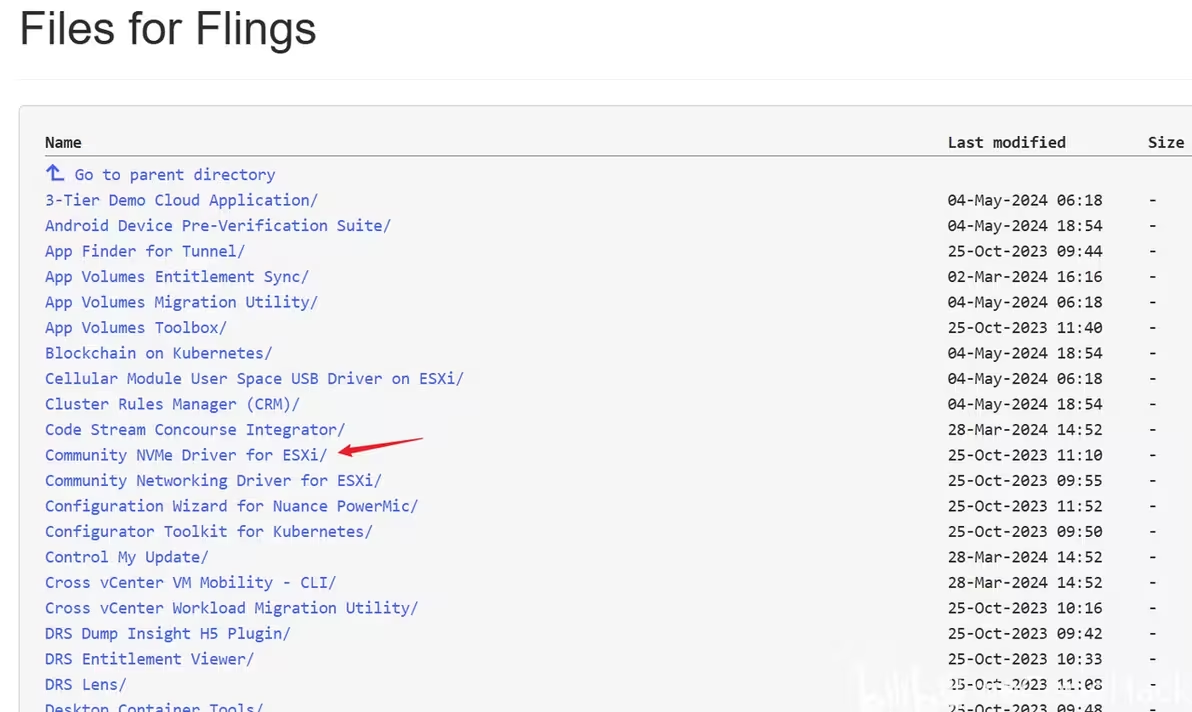The image size is (1192, 712).
Task: Open App Volumes Entitlement Sync folder
Action: [x=176, y=277]
